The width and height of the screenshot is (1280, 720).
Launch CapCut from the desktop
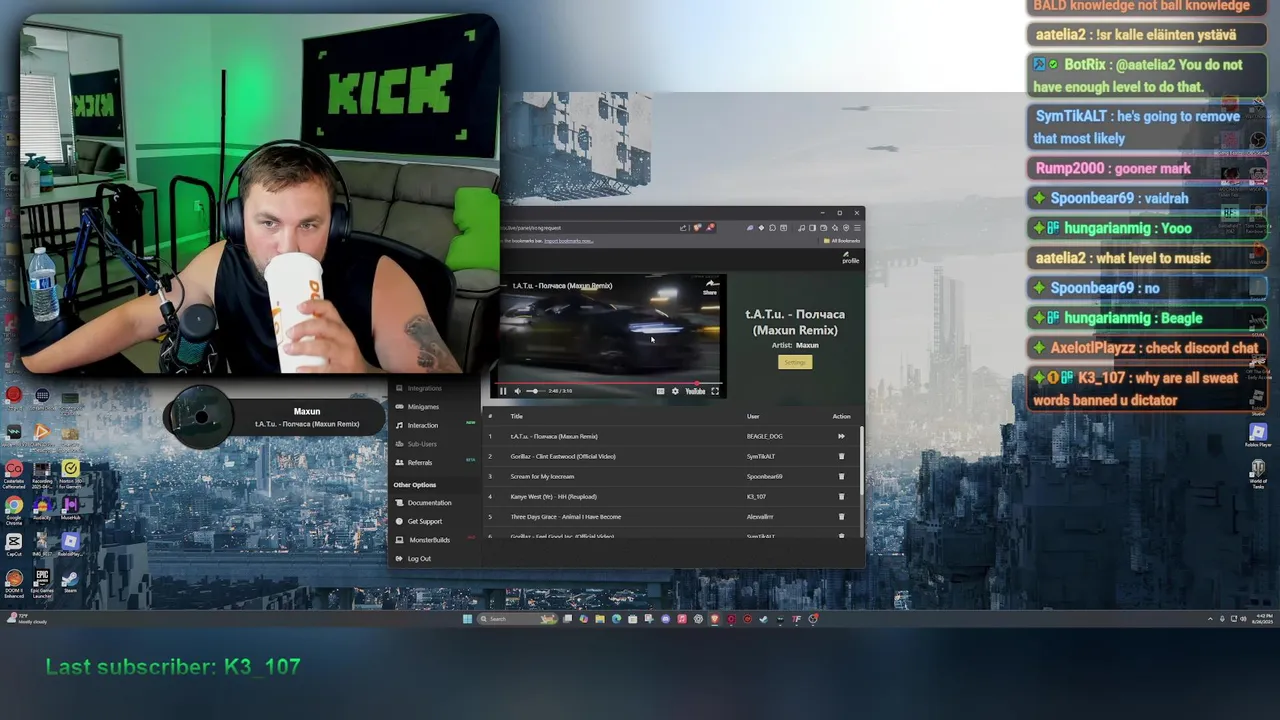point(14,545)
